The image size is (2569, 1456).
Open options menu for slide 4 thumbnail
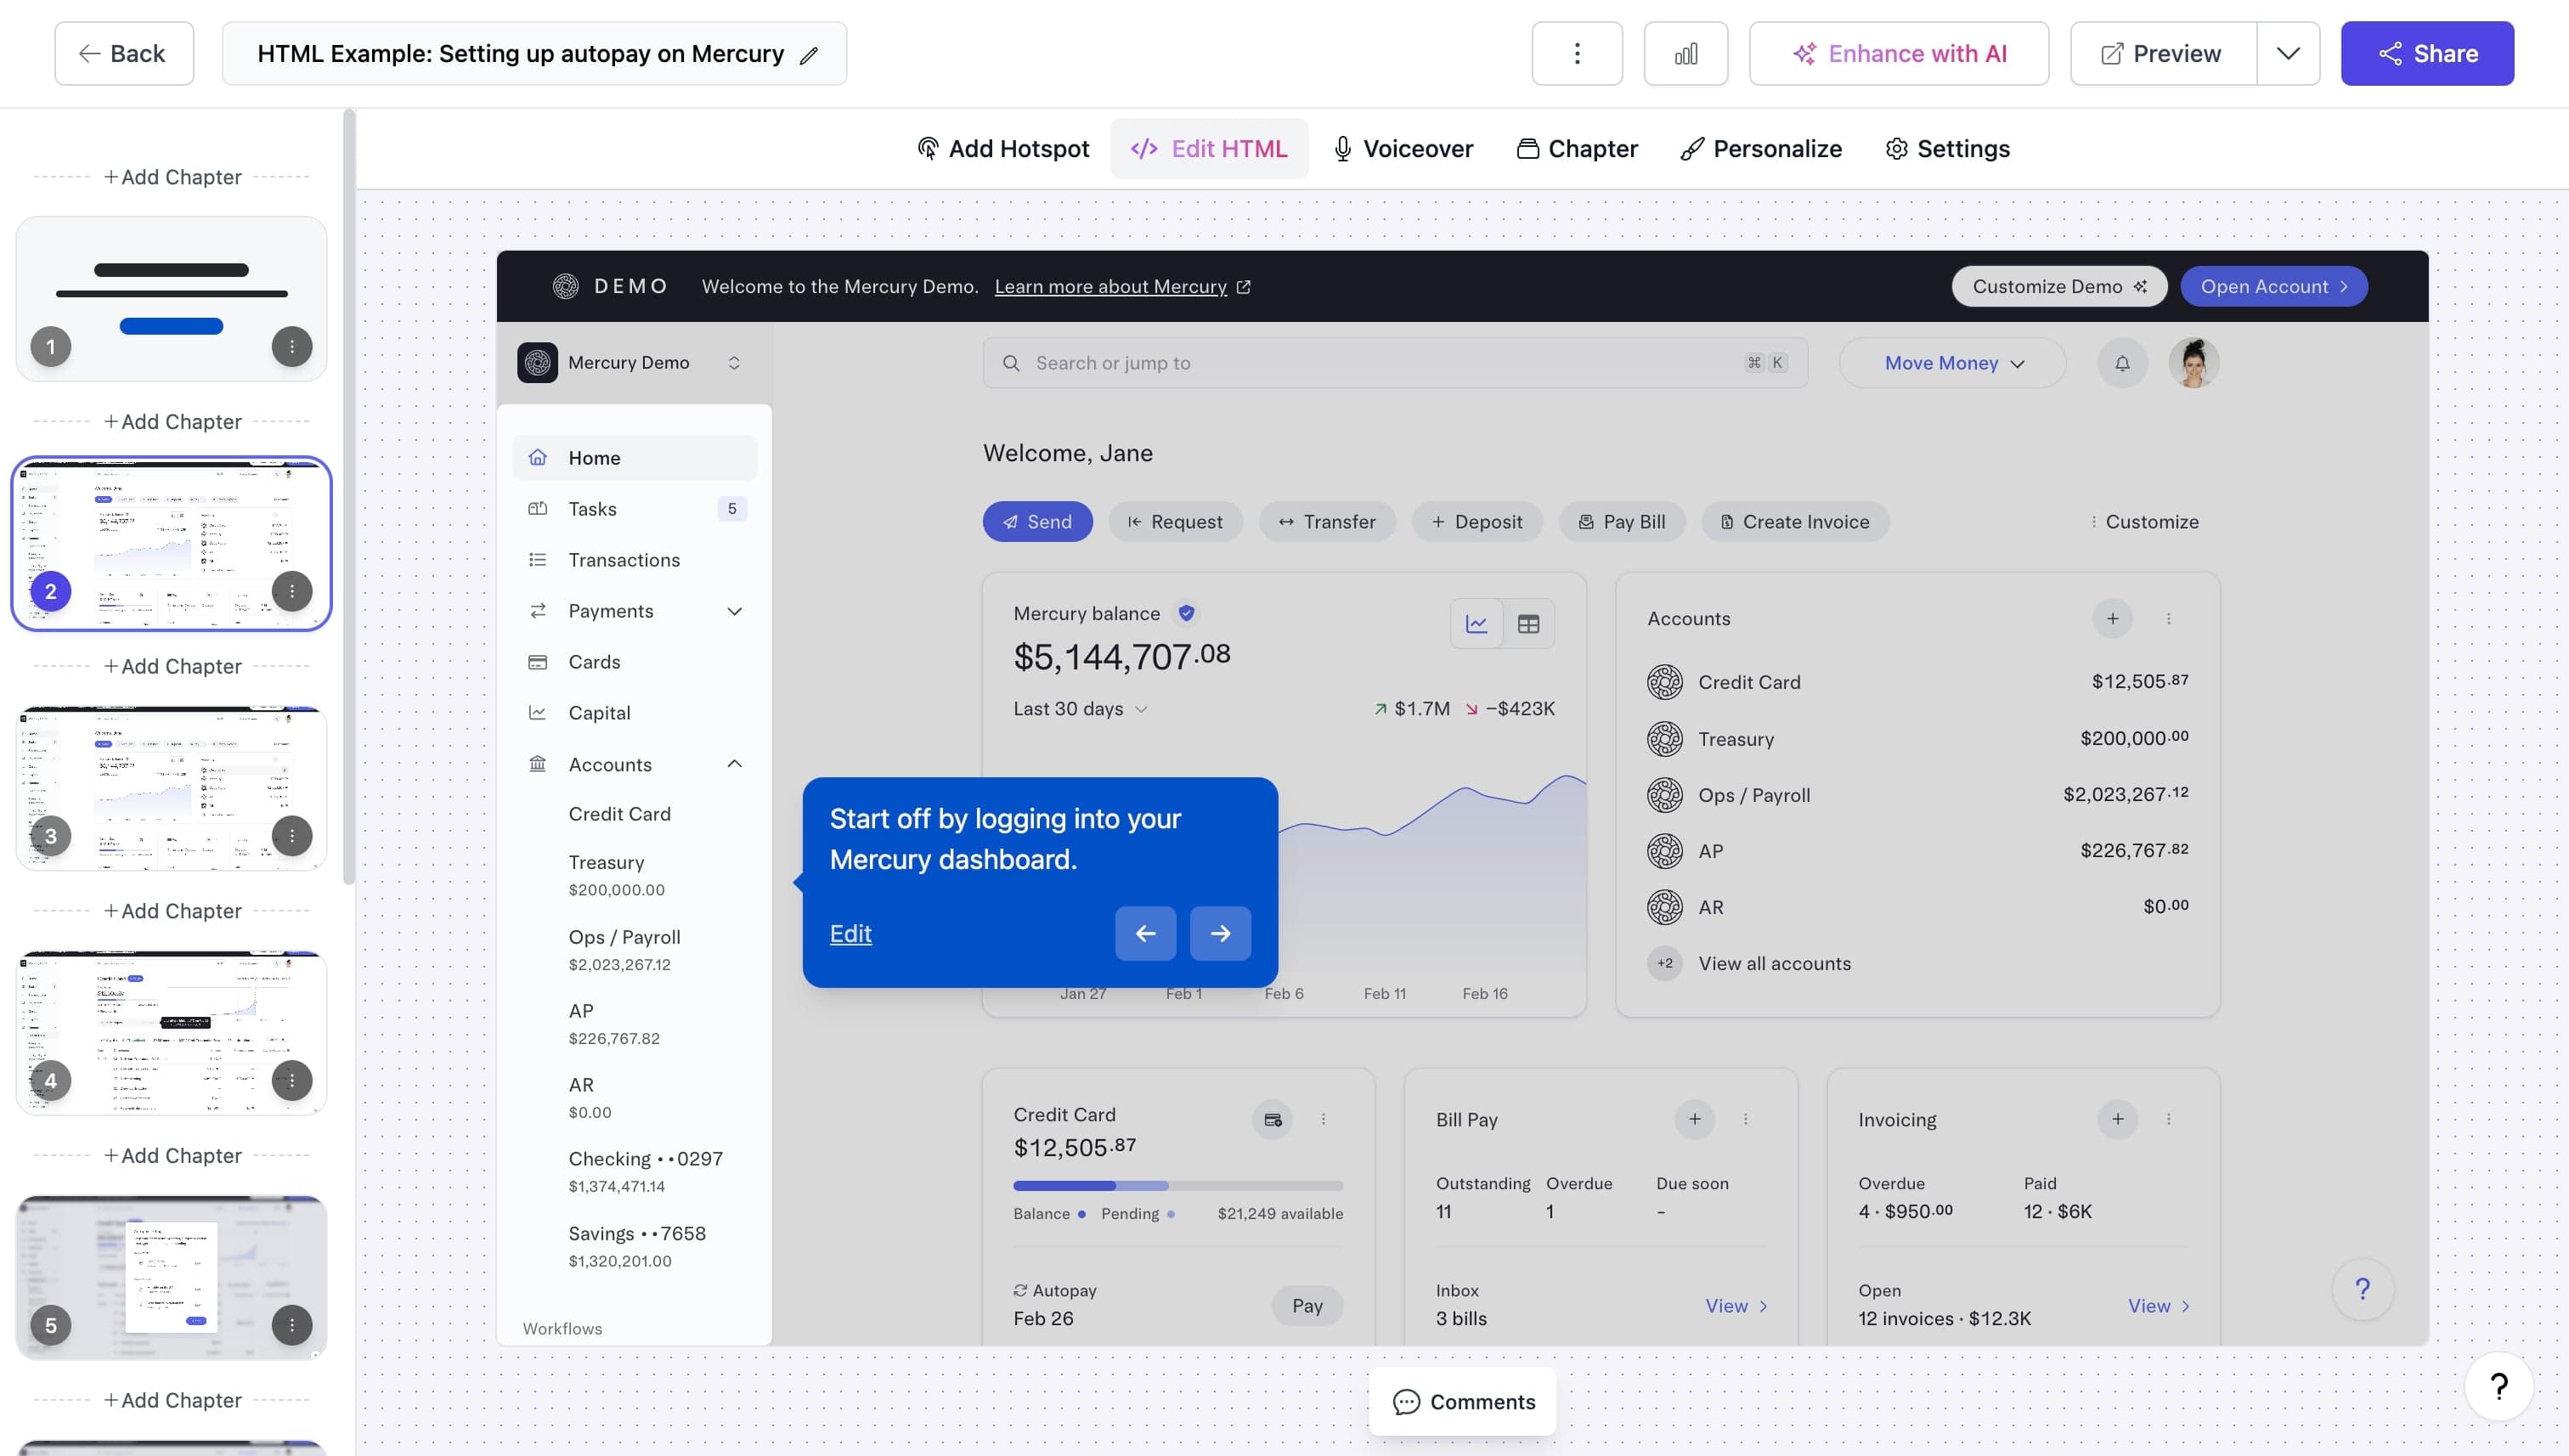pos(292,1080)
